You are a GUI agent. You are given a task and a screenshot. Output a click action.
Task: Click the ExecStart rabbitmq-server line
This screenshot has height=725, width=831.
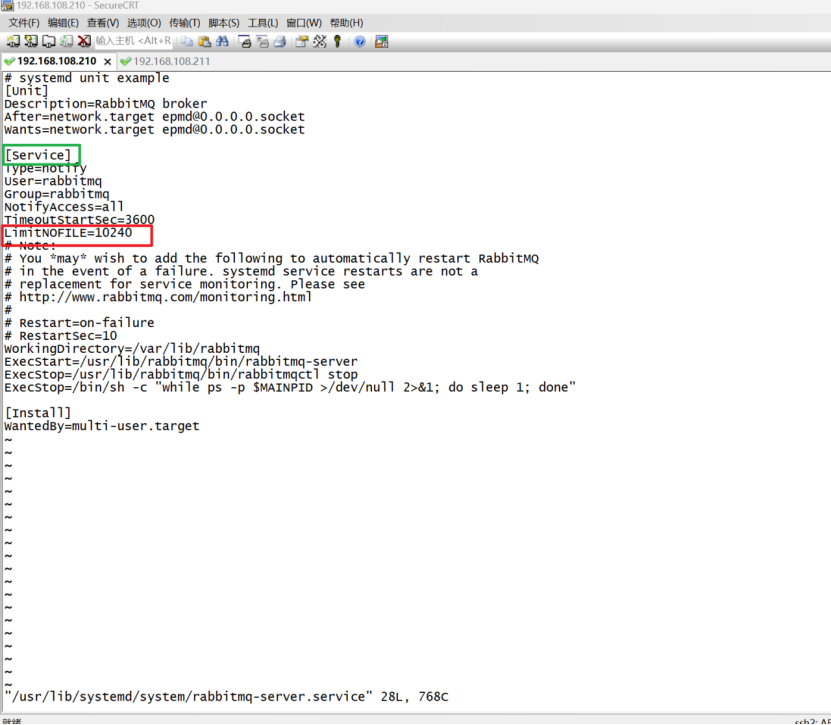pos(181,361)
